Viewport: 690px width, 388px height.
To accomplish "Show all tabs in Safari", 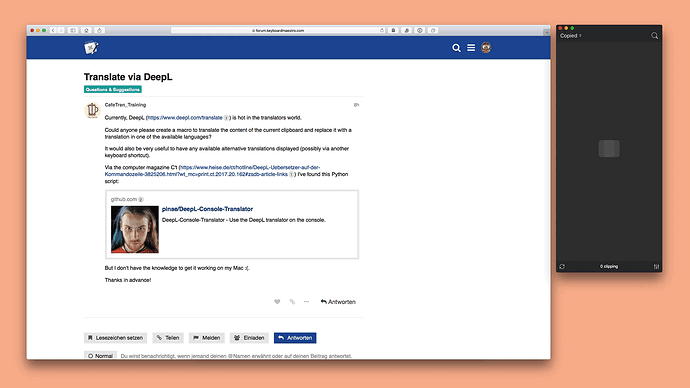I will [433, 30].
